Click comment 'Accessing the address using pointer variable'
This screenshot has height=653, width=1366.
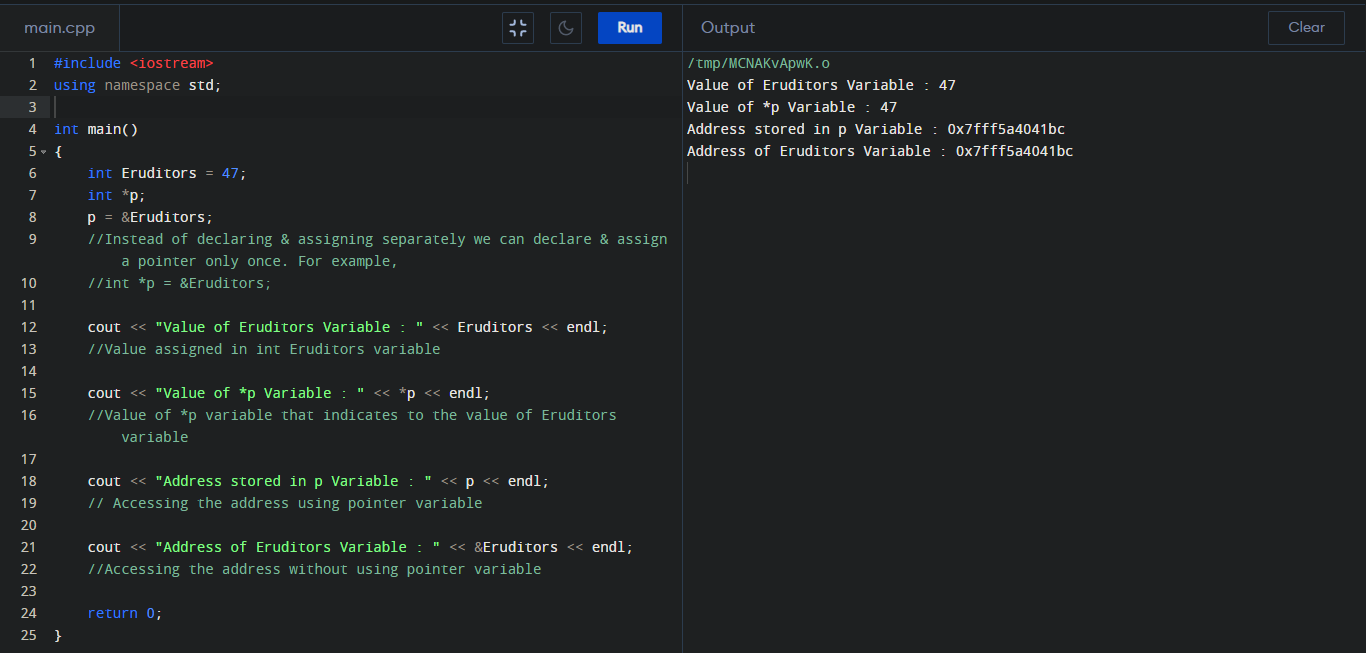pos(285,503)
